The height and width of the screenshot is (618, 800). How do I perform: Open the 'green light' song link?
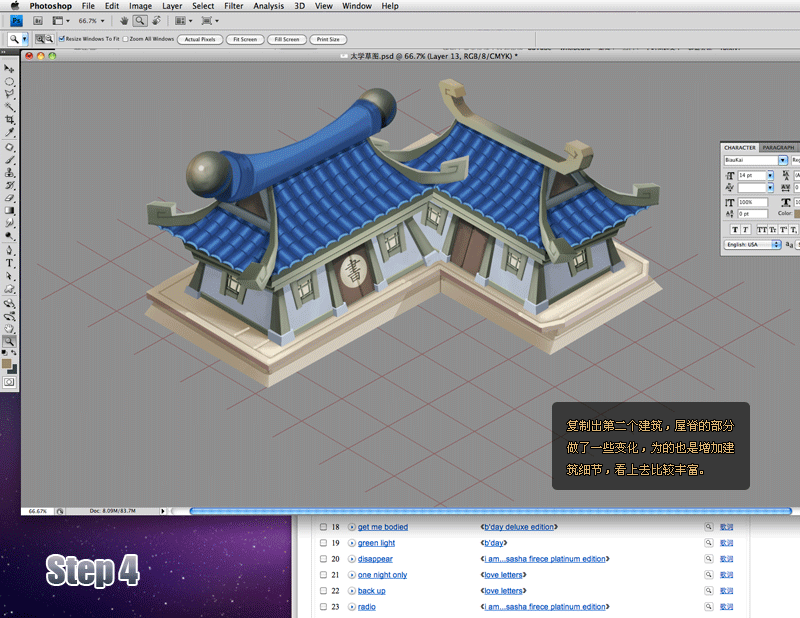(x=376, y=543)
